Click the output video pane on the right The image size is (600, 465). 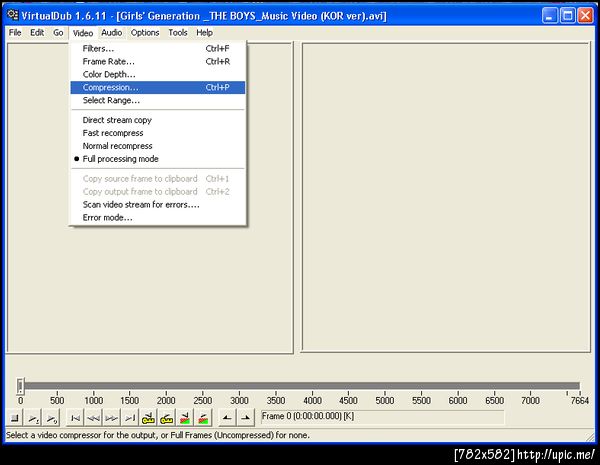coord(446,197)
